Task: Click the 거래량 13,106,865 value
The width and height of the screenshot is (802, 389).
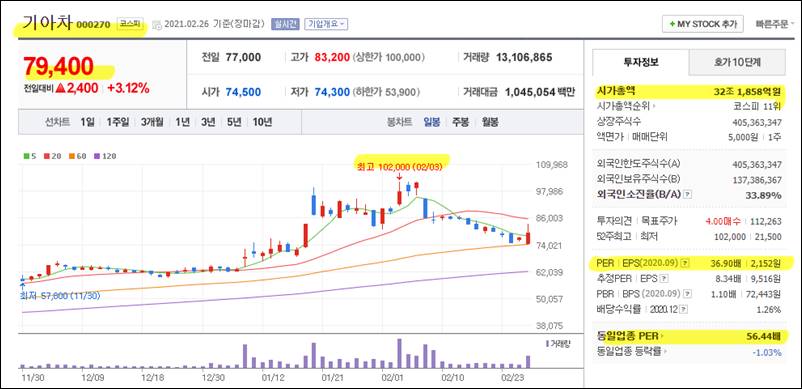Action: 524,57
